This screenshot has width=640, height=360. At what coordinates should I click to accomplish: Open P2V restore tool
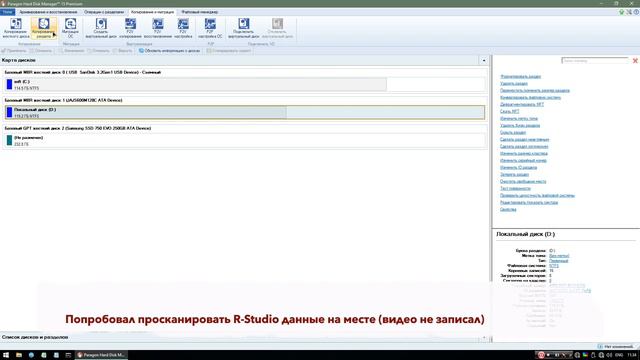(158, 28)
